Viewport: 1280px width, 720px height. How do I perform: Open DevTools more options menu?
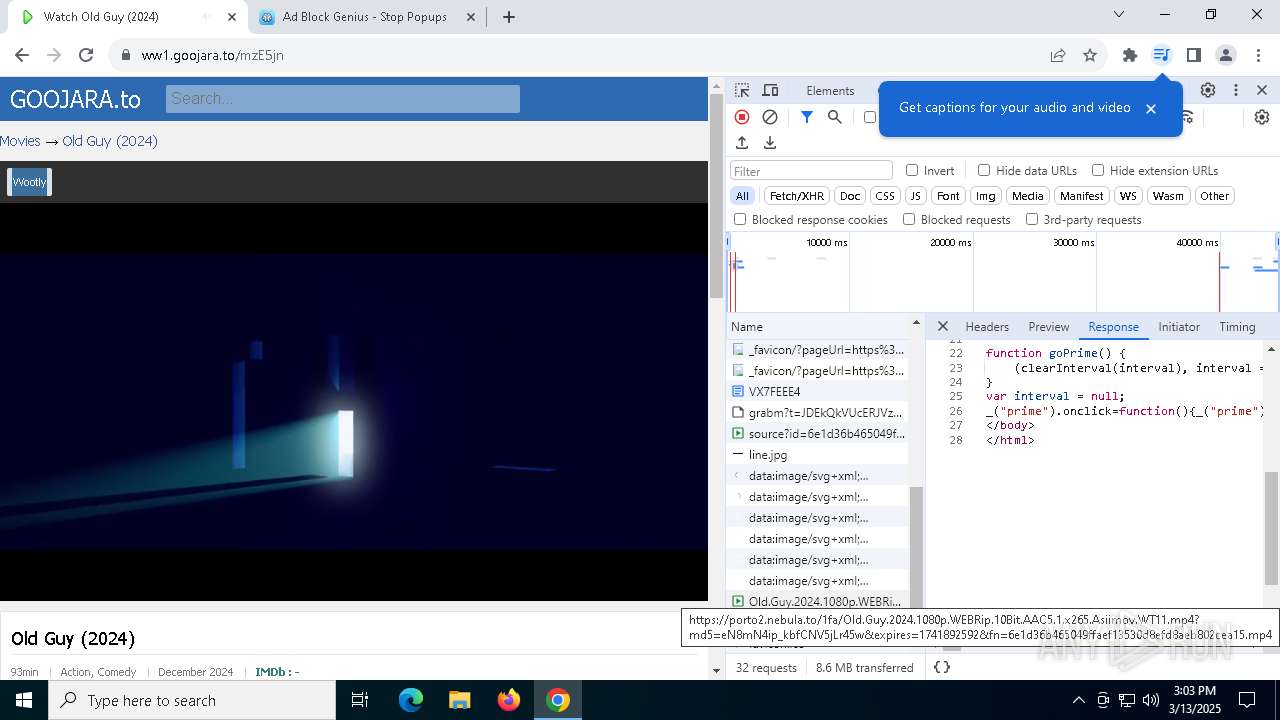1236,90
